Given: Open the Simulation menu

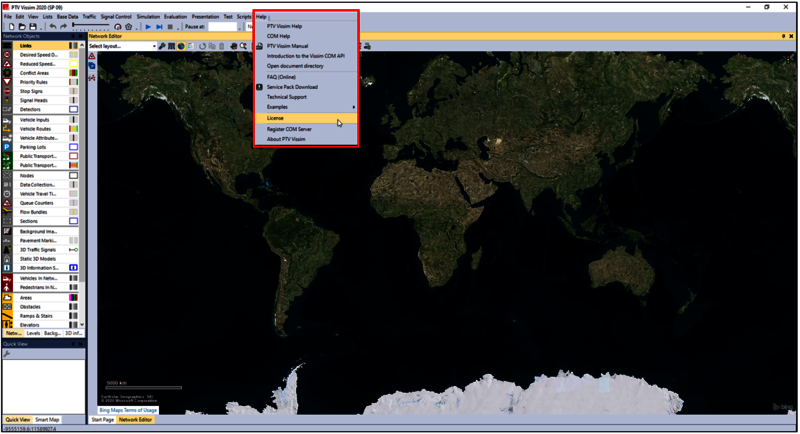Looking at the screenshot, I should point(148,17).
